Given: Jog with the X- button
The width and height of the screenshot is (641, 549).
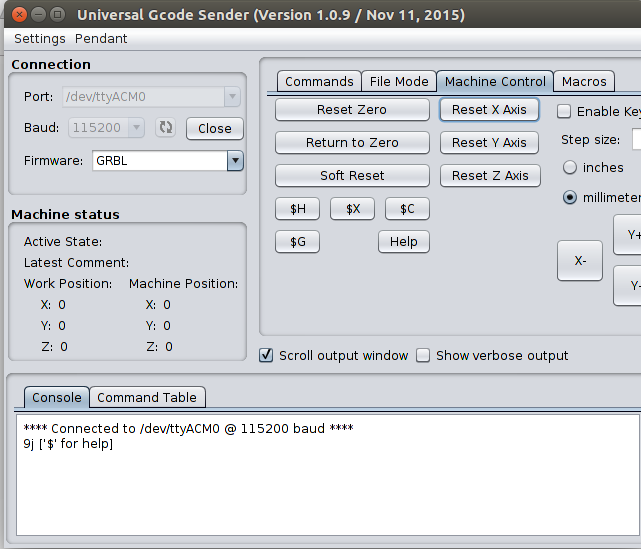Looking at the screenshot, I should [x=580, y=260].
